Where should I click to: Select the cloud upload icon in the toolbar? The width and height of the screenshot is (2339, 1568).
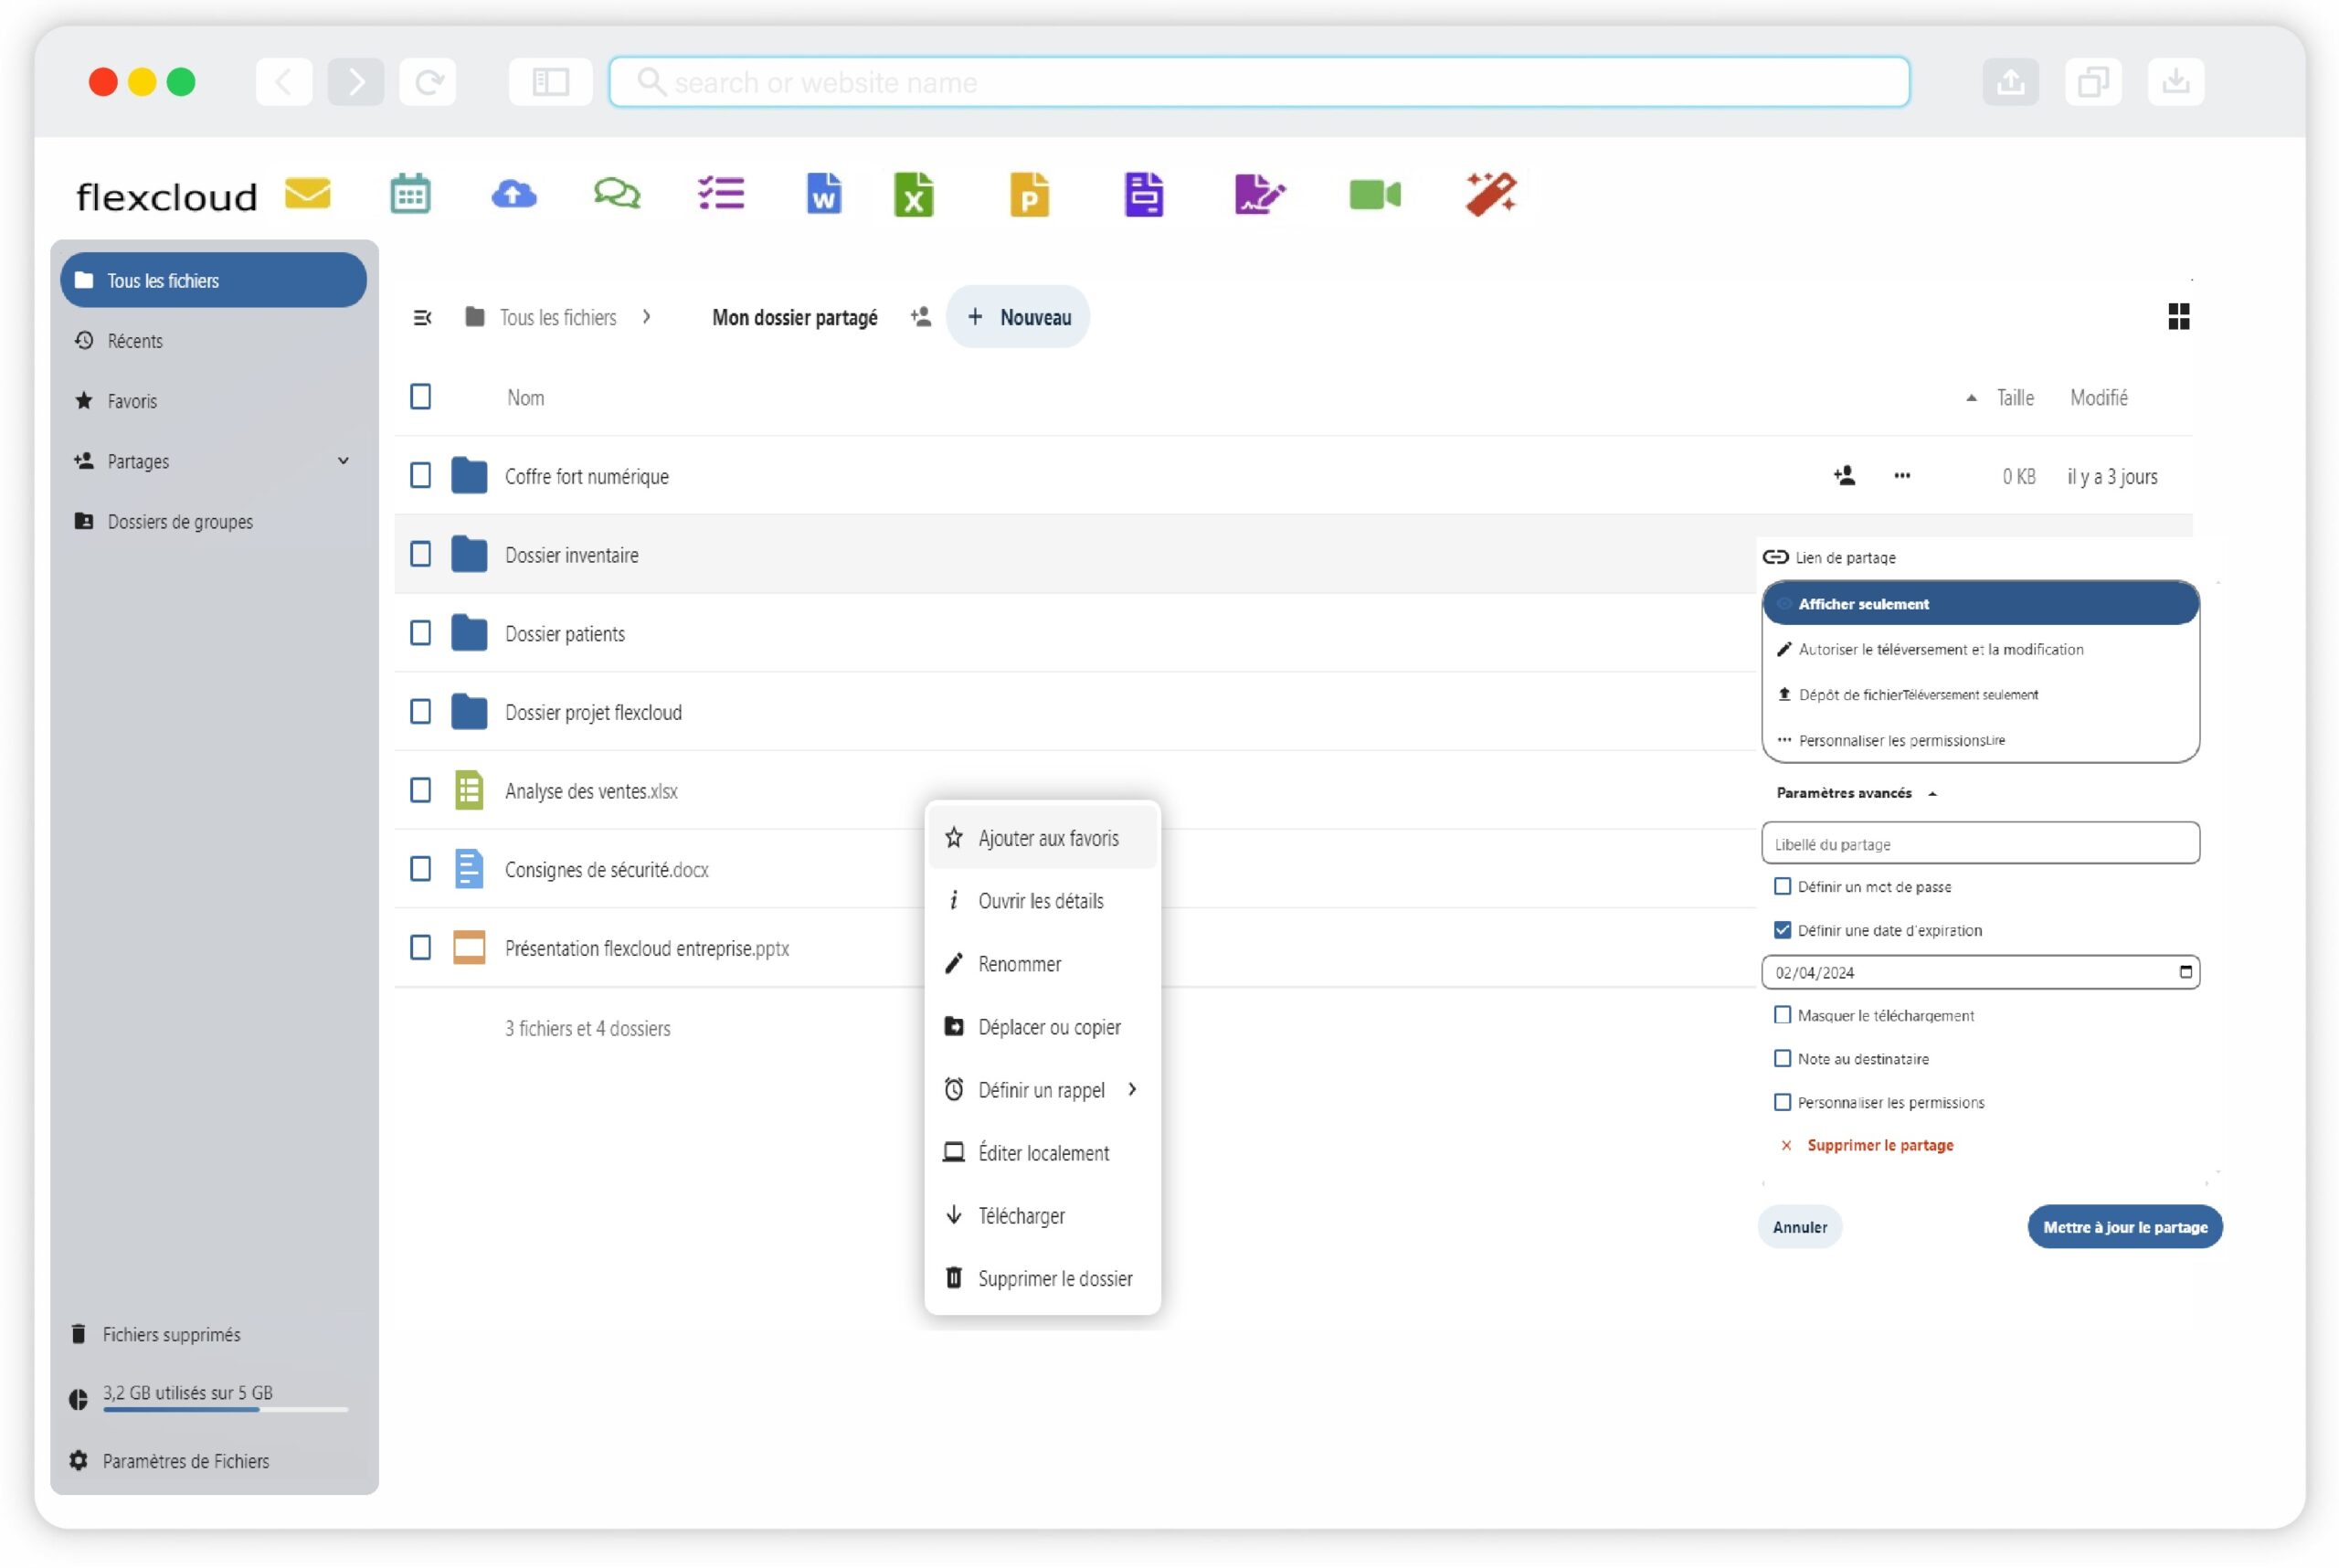513,193
